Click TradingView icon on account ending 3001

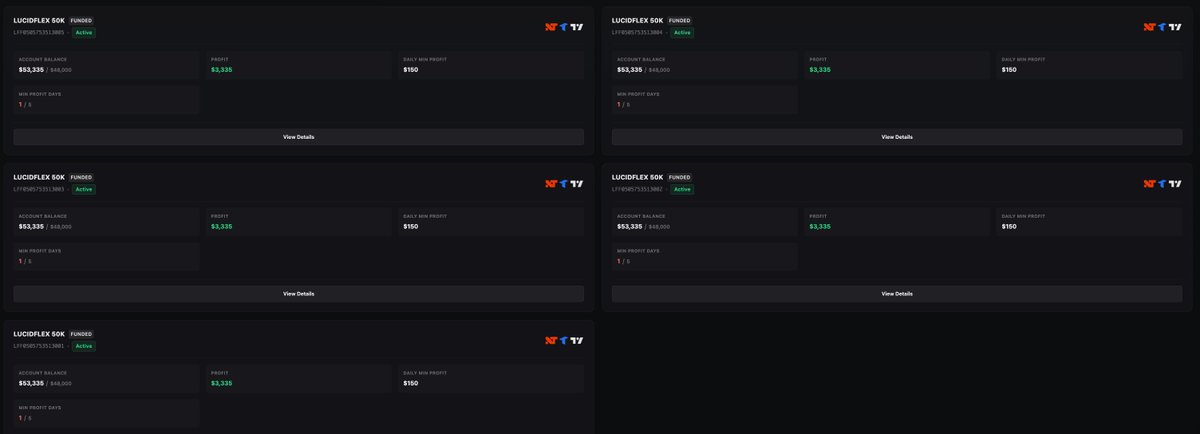[x=577, y=340]
